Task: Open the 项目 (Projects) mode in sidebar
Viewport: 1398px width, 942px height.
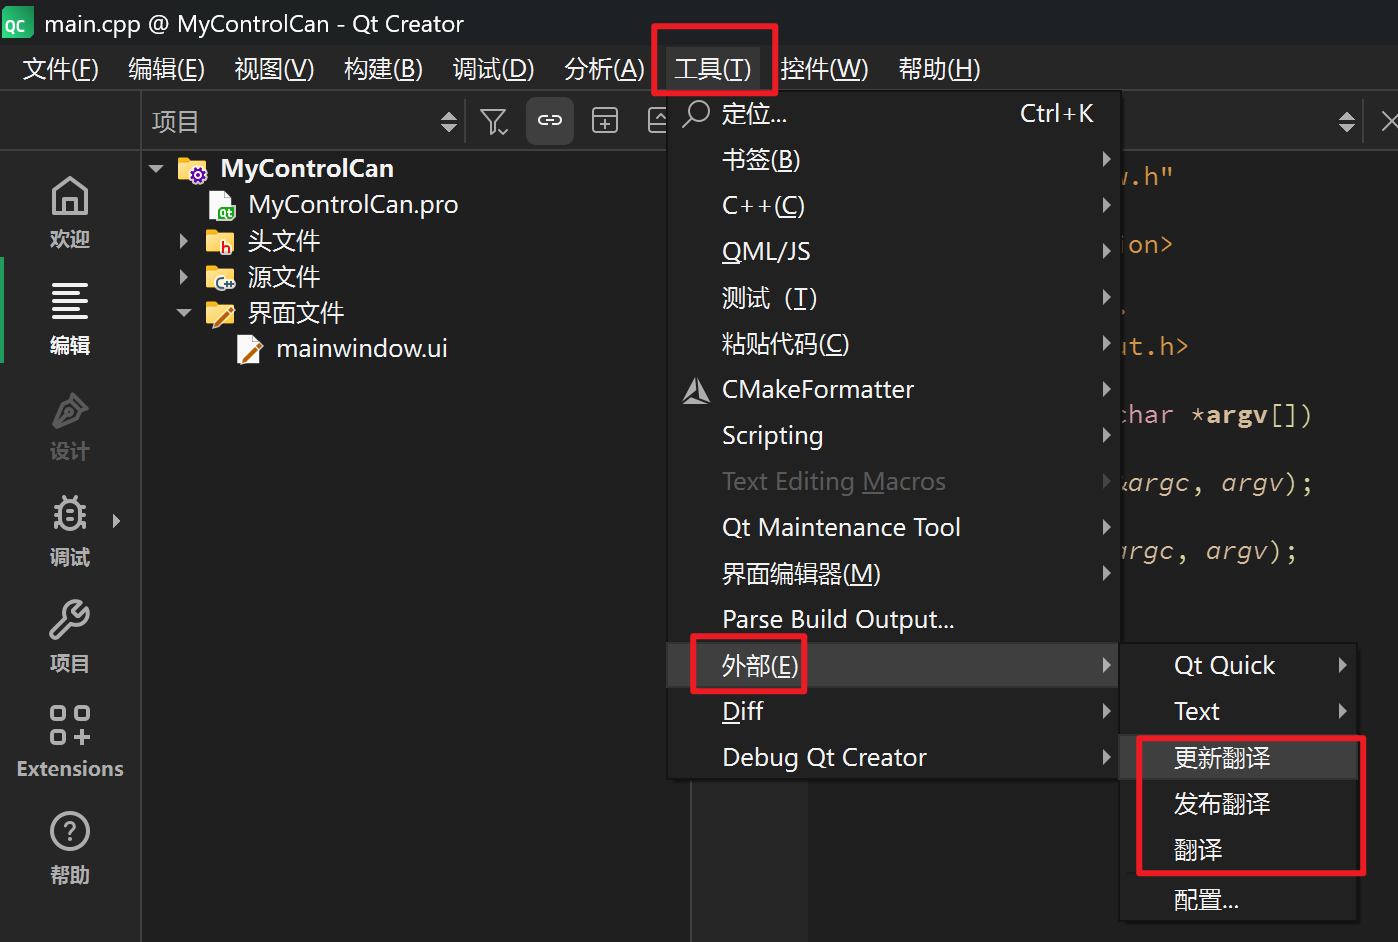Action: (70, 637)
